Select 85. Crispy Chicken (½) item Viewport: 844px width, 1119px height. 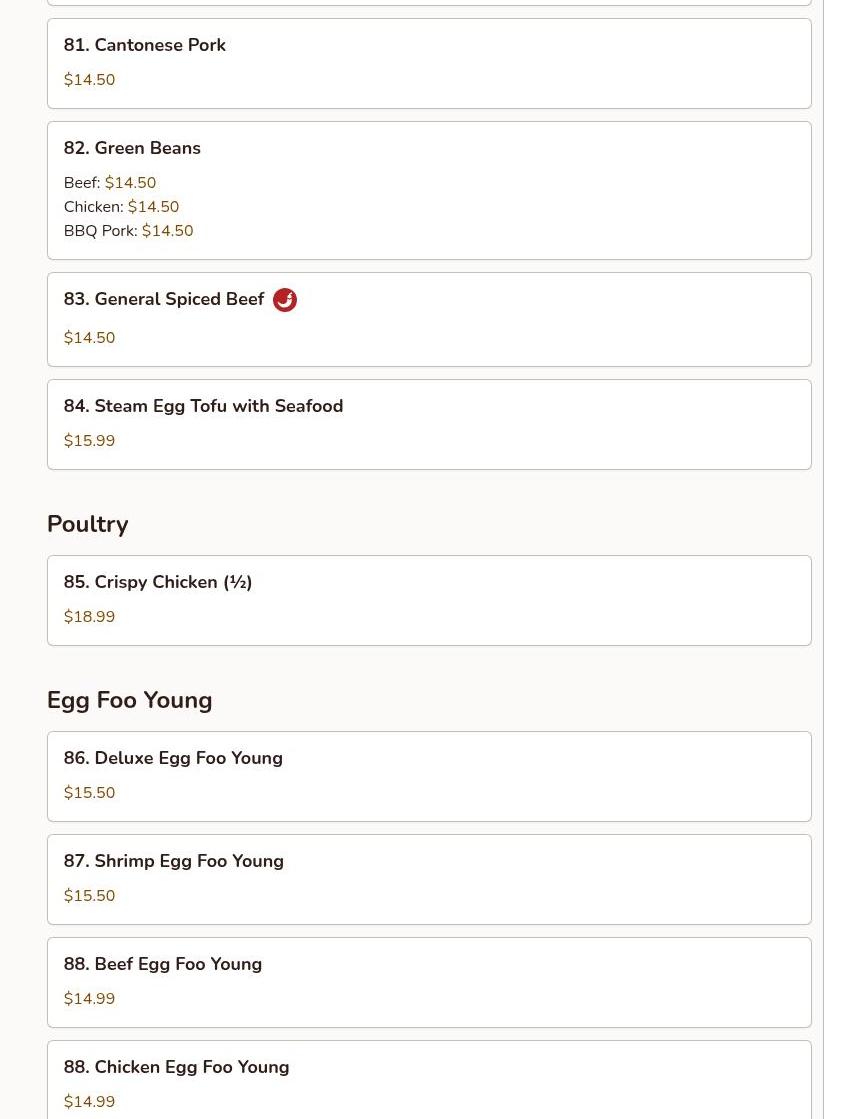(x=429, y=601)
